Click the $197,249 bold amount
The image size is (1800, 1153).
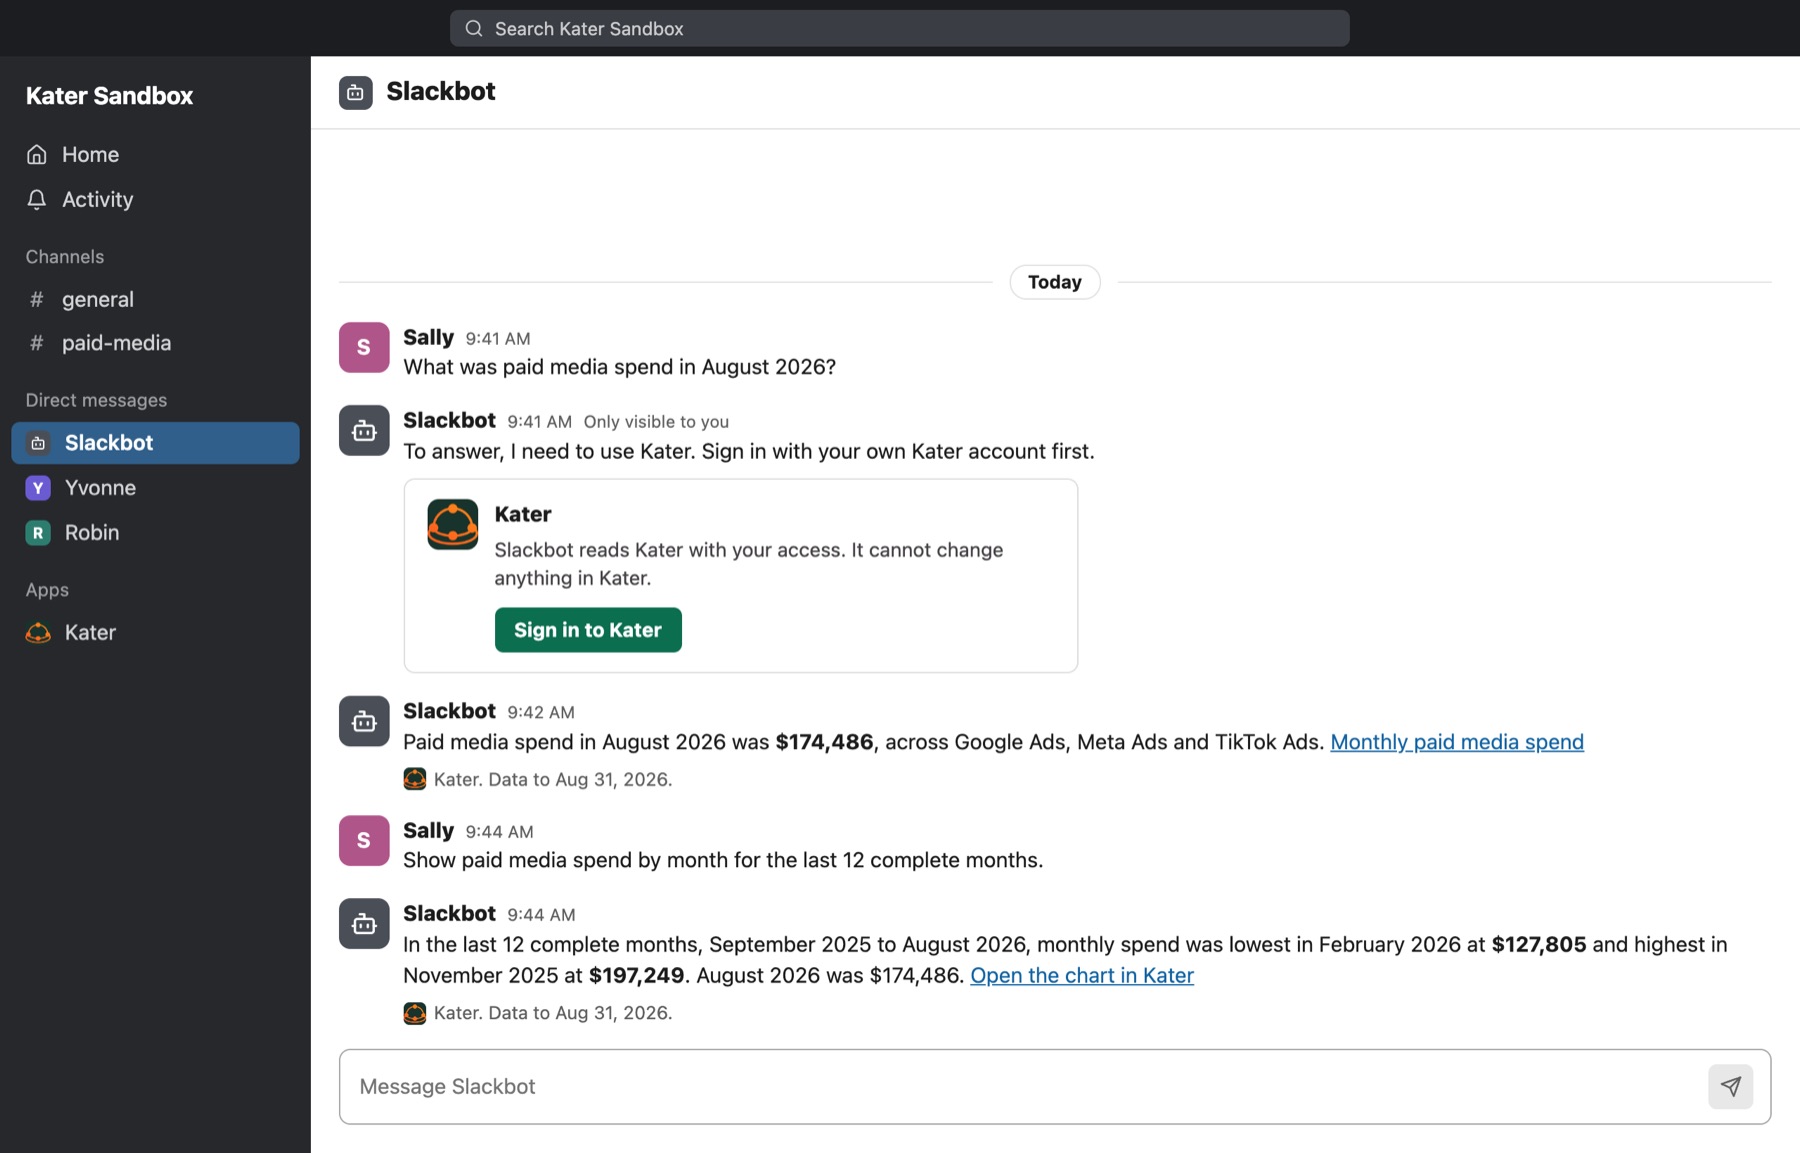[x=636, y=976]
